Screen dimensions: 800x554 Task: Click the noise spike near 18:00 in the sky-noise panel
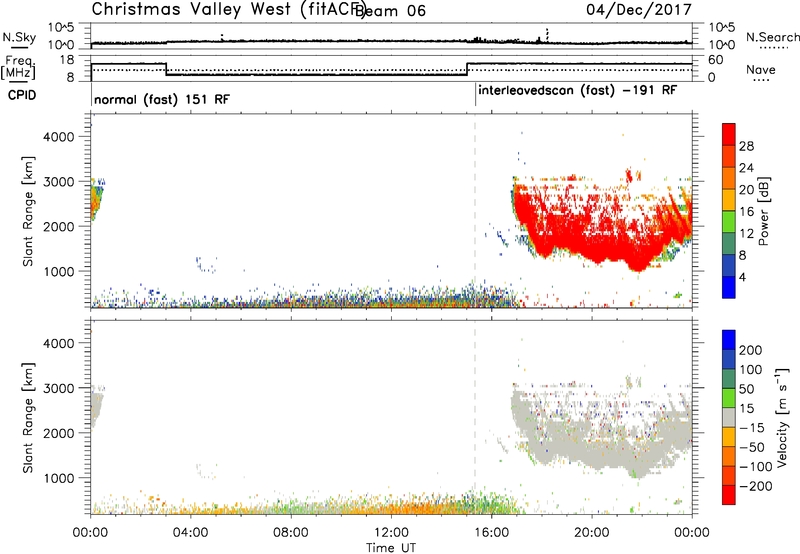tap(547, 35)
